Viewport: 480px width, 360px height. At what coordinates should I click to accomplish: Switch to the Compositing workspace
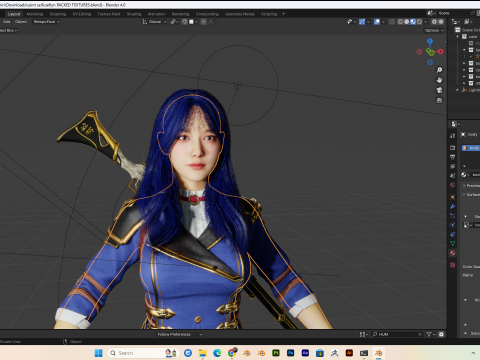[x=207, y=14]
